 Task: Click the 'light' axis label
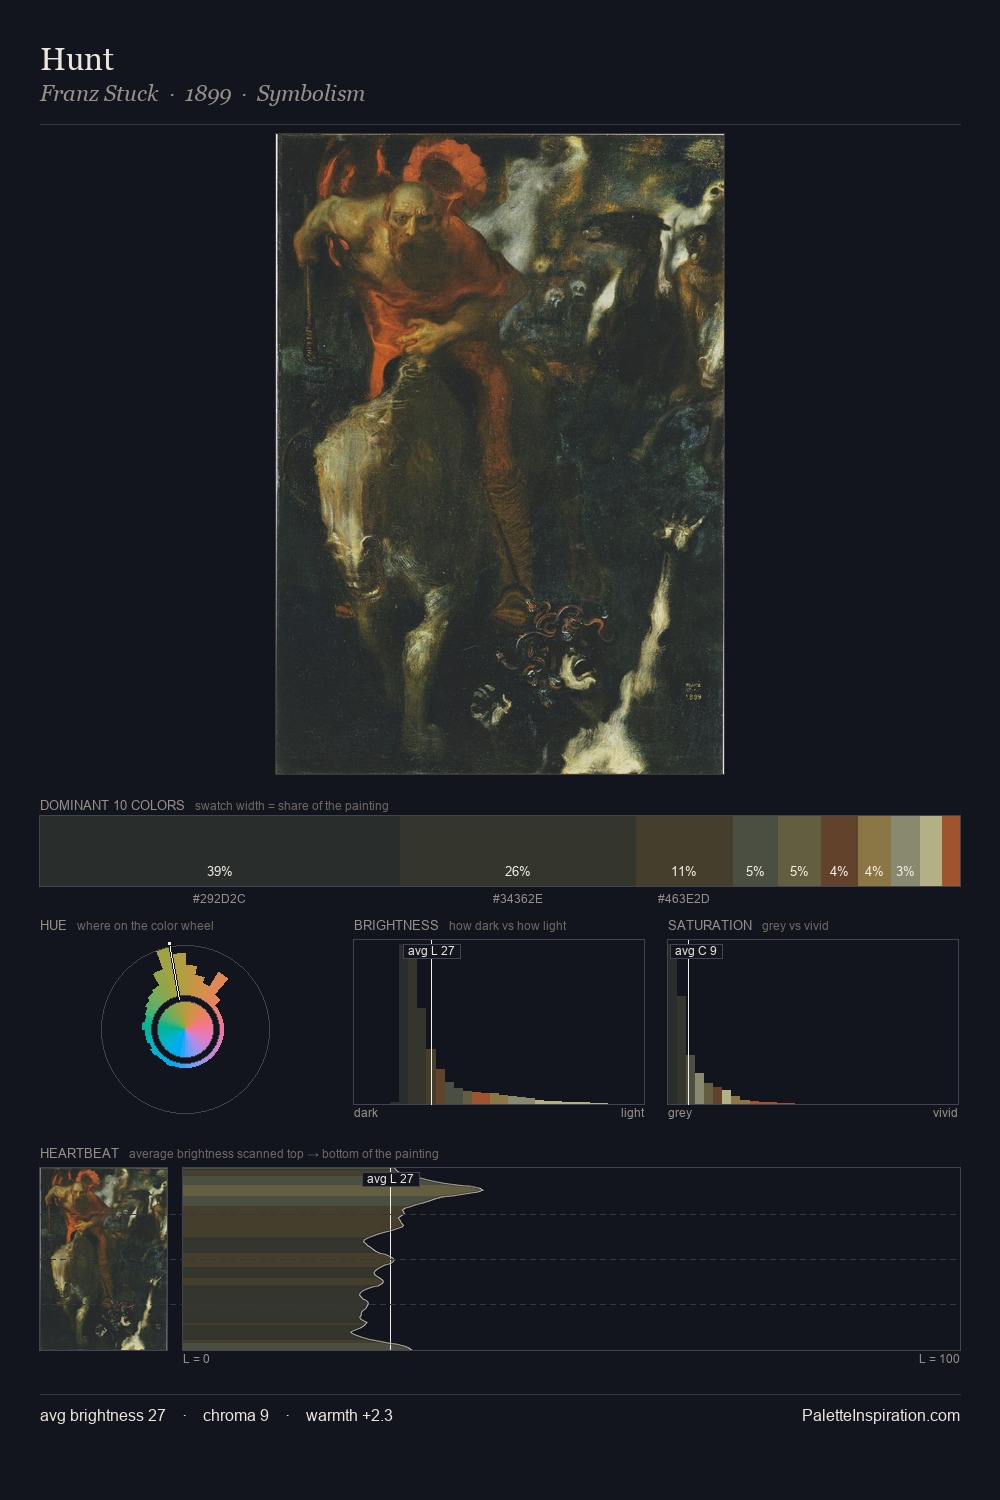click(x=632, y=1113)
